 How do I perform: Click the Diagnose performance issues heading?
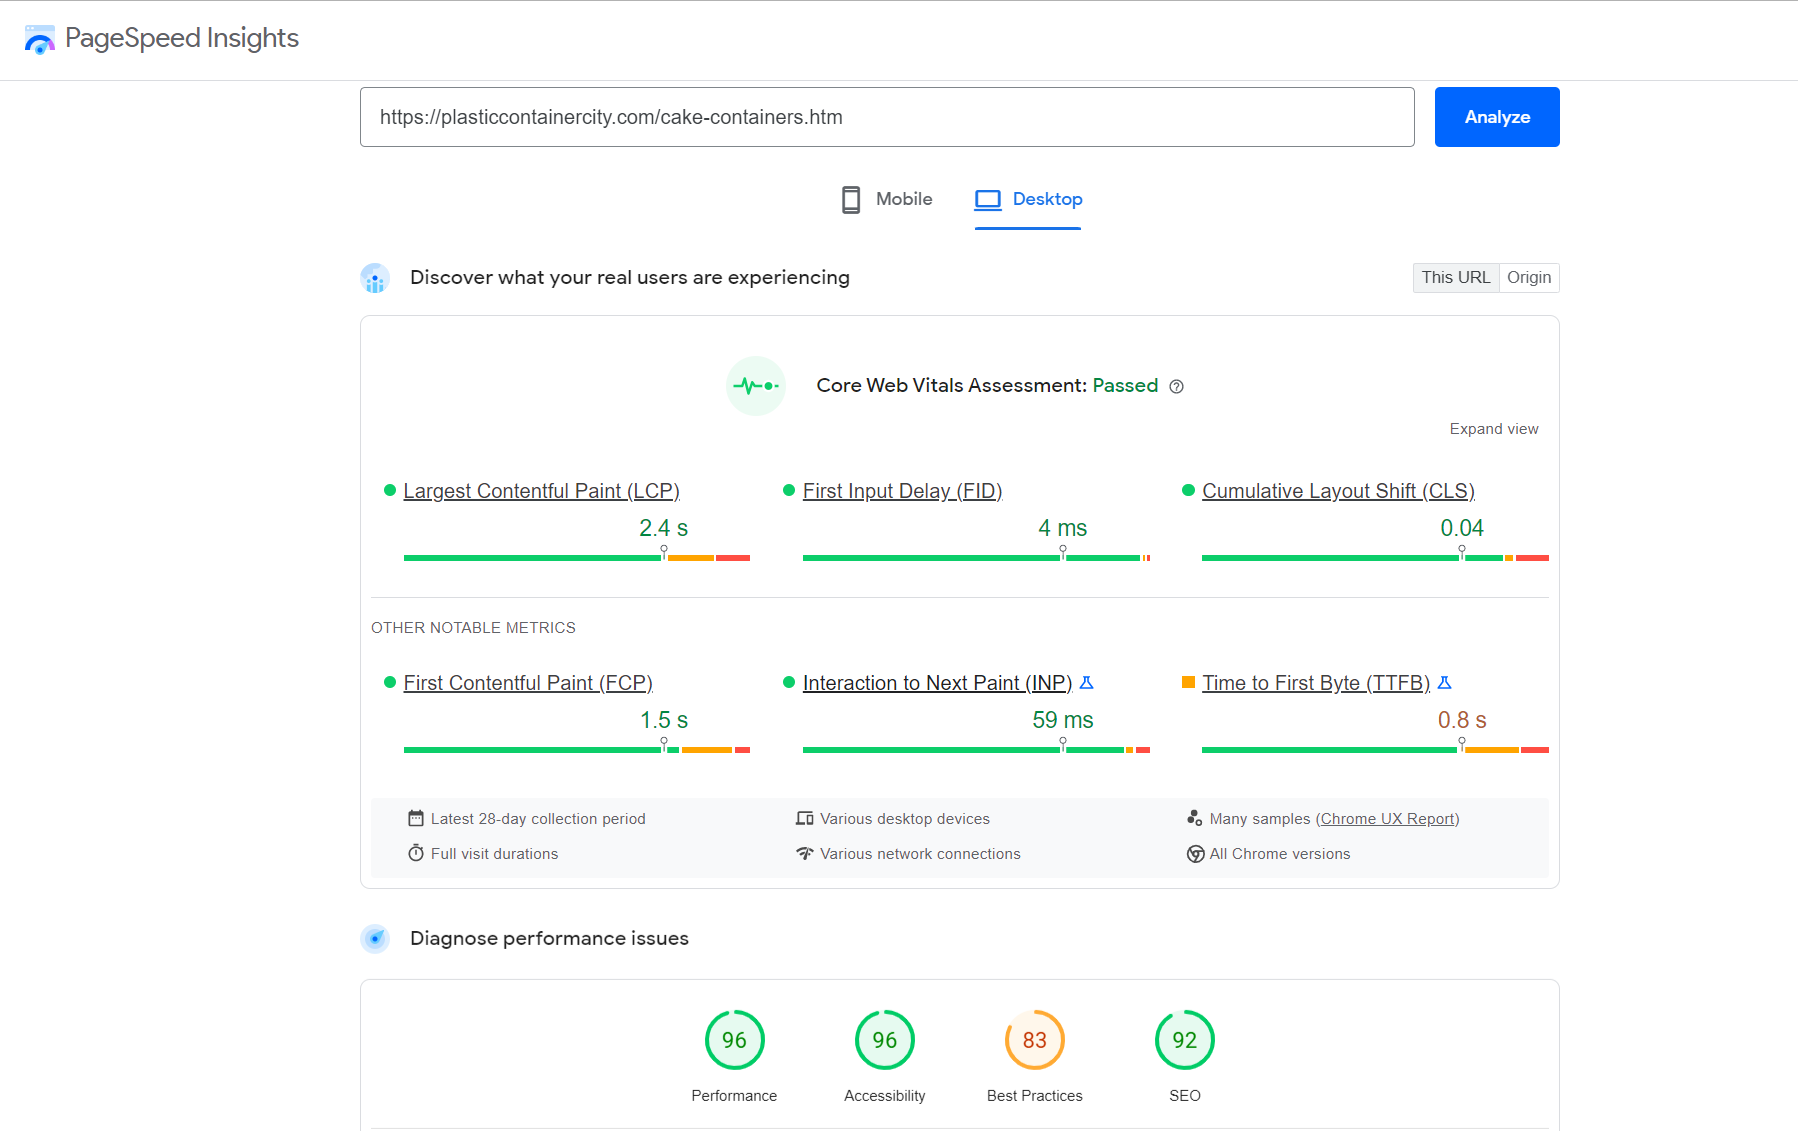click(549, 939)
